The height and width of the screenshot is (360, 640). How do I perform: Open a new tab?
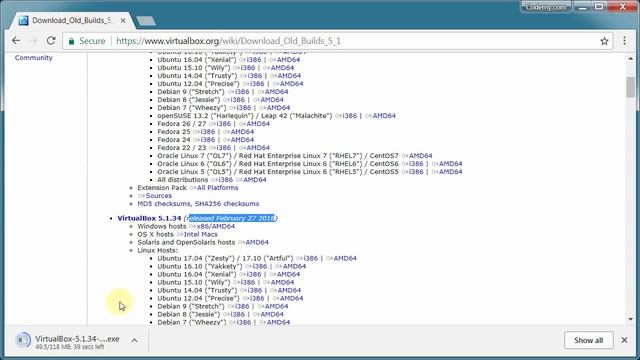click(146, 21)
